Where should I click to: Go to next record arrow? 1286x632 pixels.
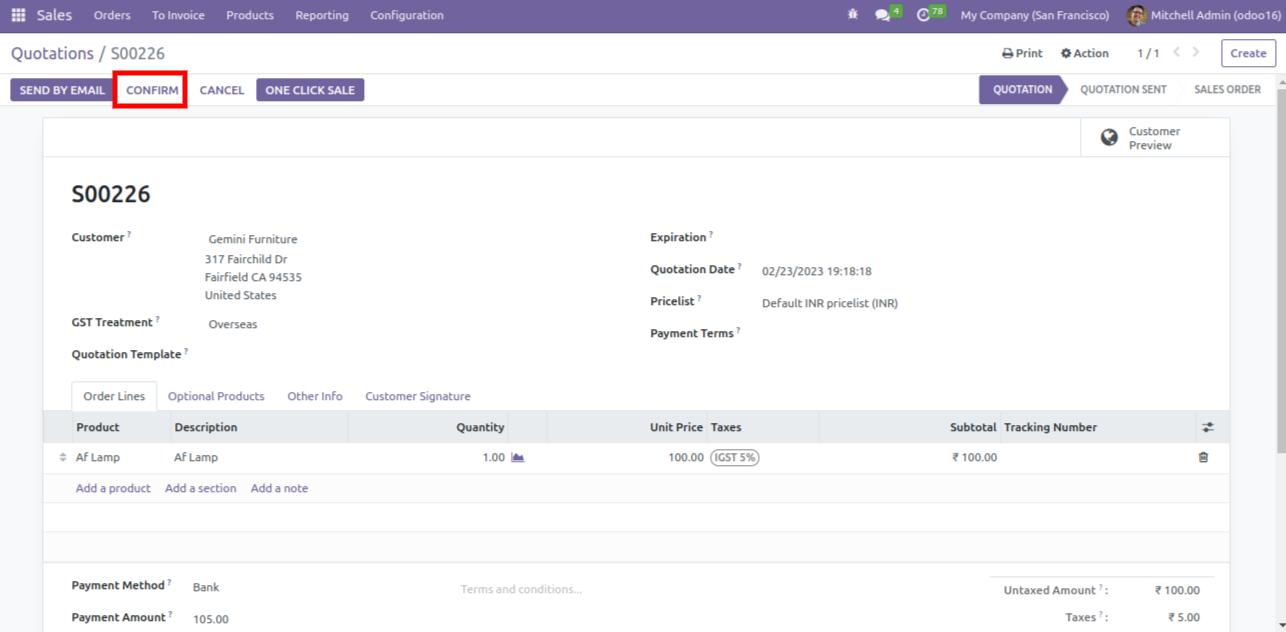click(x=1196, y=53)
